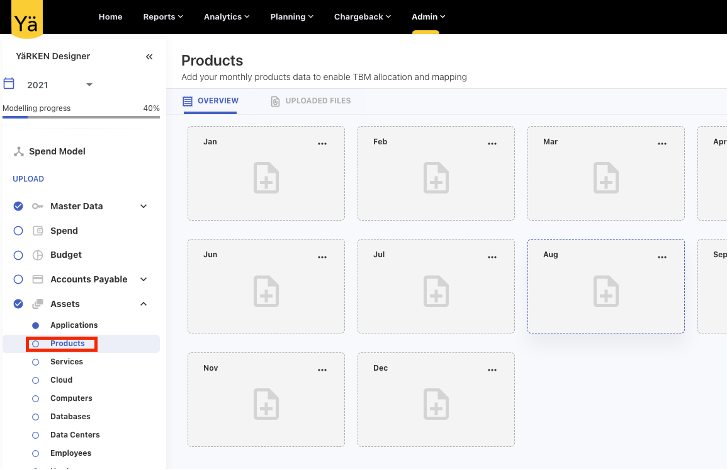Screen dimensions: 728x470
Task: Select Services in the Assets list
Action: (x=66, y=362)
